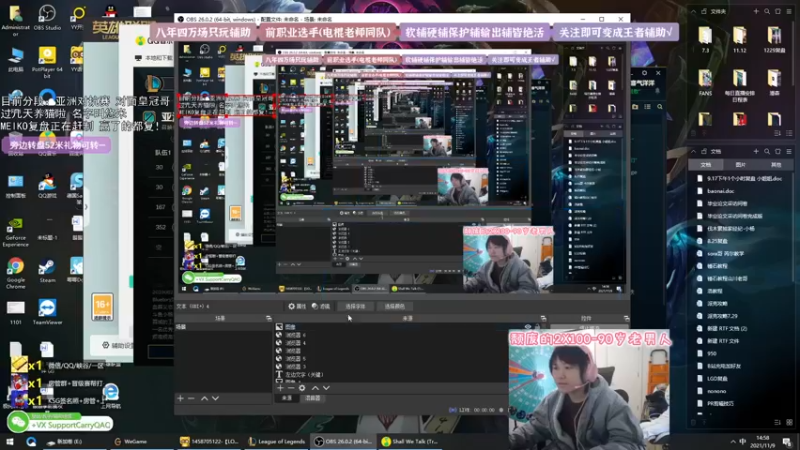Add item in 文件夹 panel header

tap(756, 11)
